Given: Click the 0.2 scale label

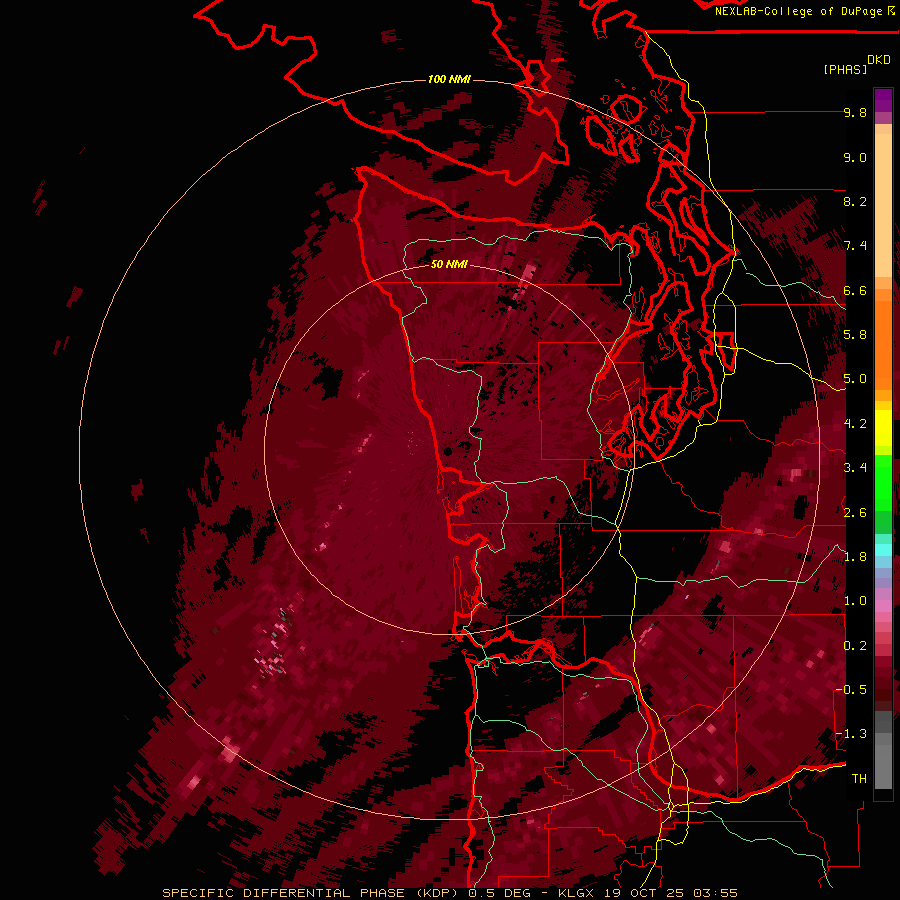Looking at the screenshot, I should click(x=855, y=646).
